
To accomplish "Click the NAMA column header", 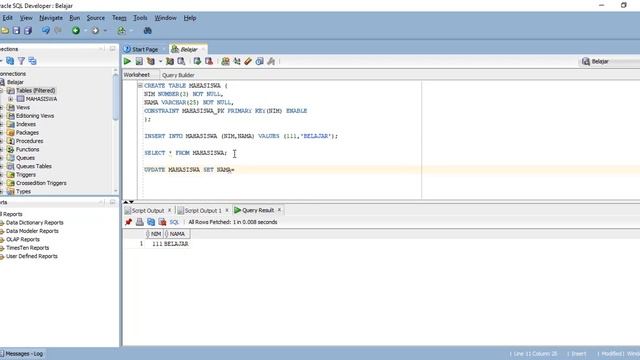I will point(177,234).
